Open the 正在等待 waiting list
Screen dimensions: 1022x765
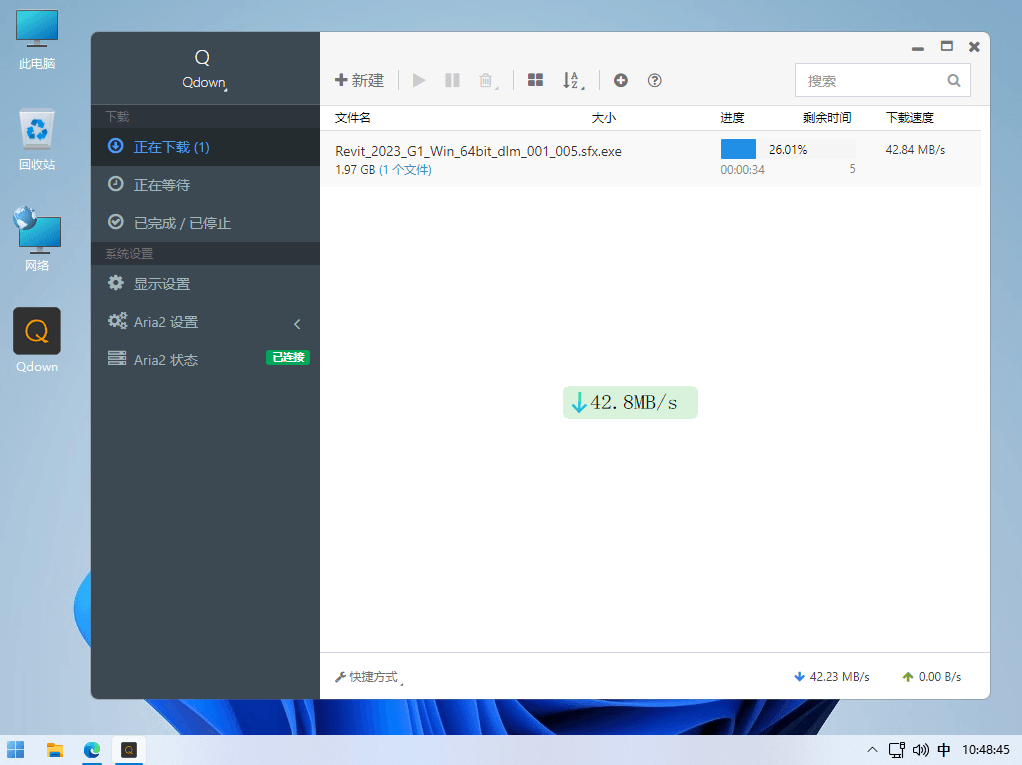click(x=205, y=185)
